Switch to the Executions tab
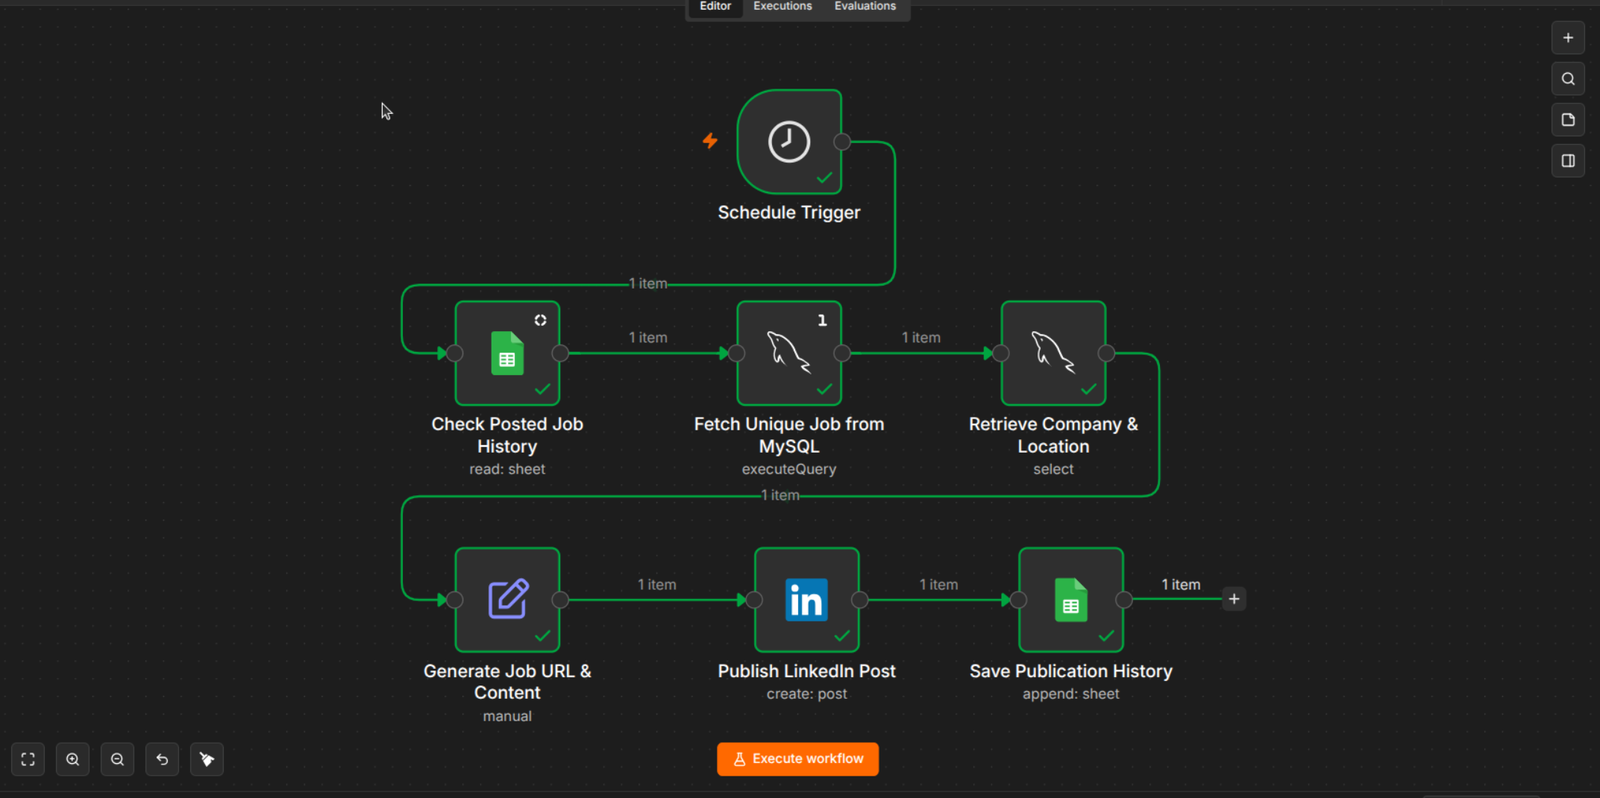 783,7
